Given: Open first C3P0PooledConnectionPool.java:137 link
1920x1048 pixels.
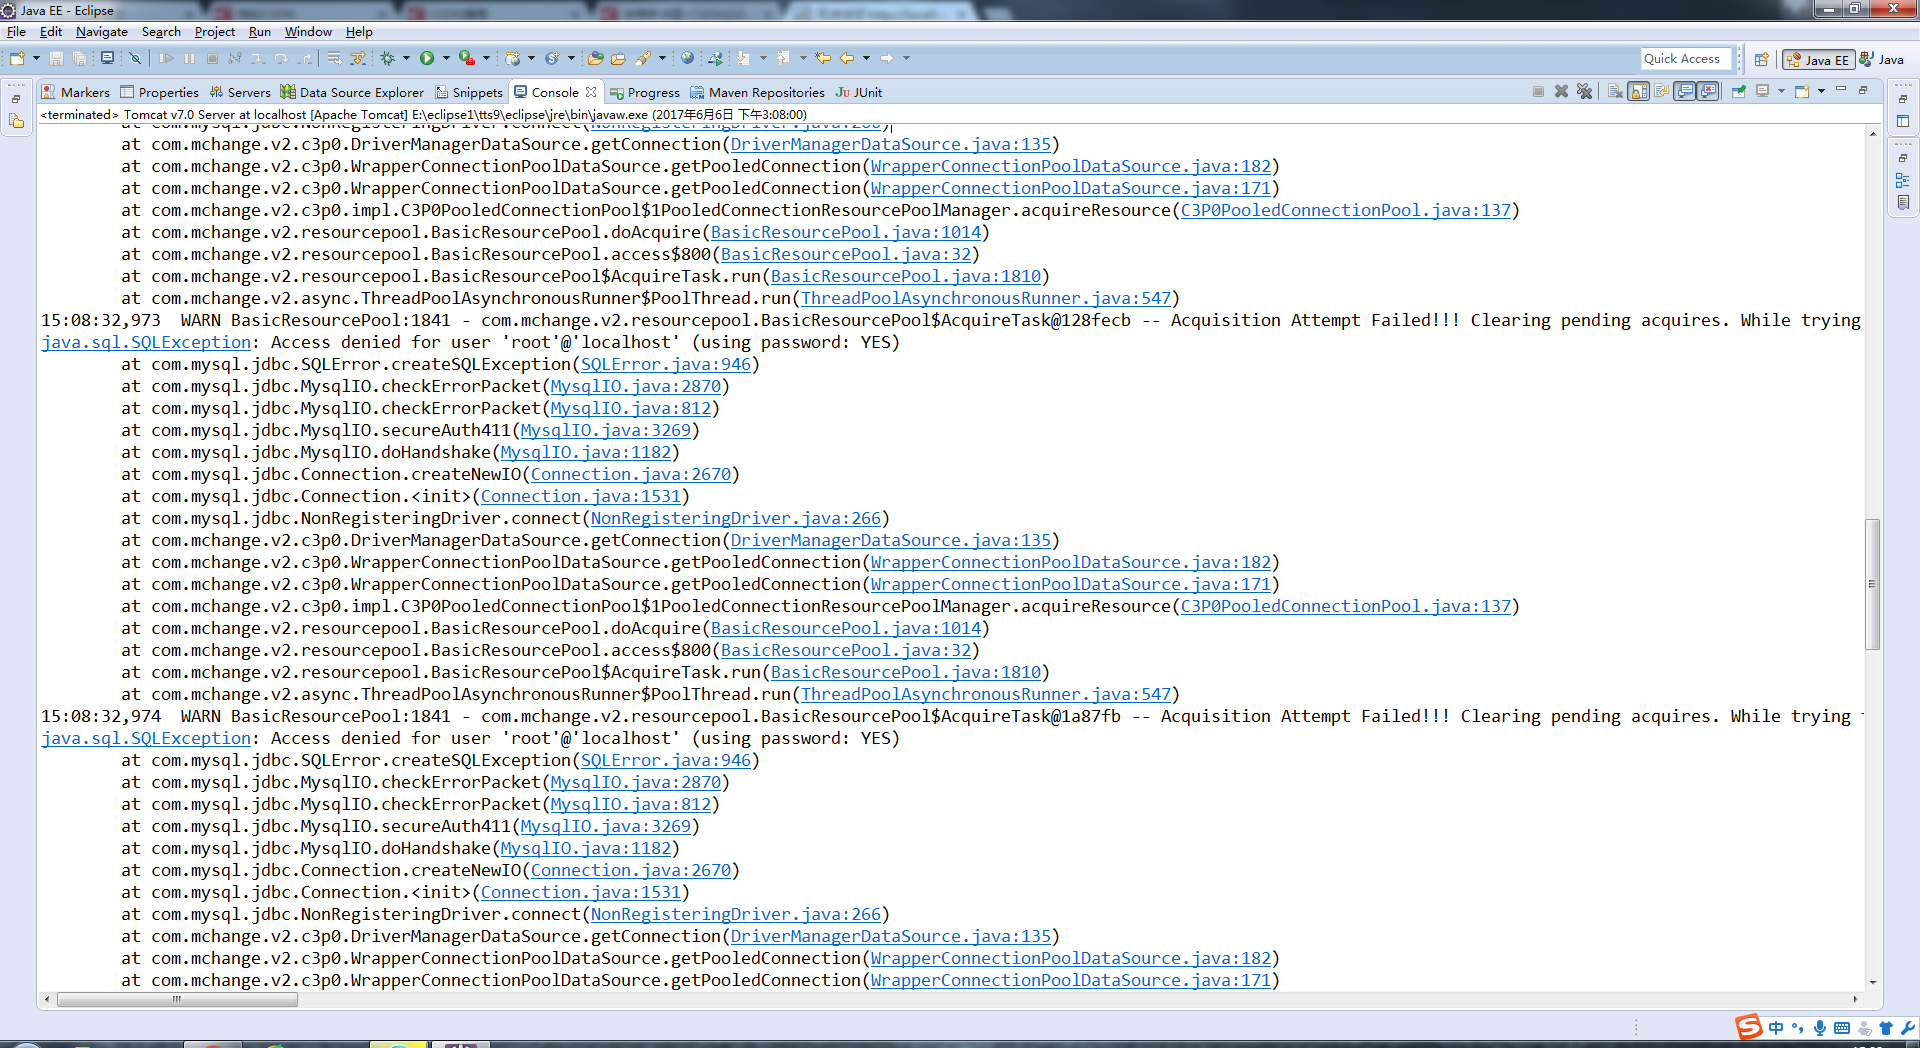Looking at the screenshot, I should pyautogui.click(x=1346, y=210).
